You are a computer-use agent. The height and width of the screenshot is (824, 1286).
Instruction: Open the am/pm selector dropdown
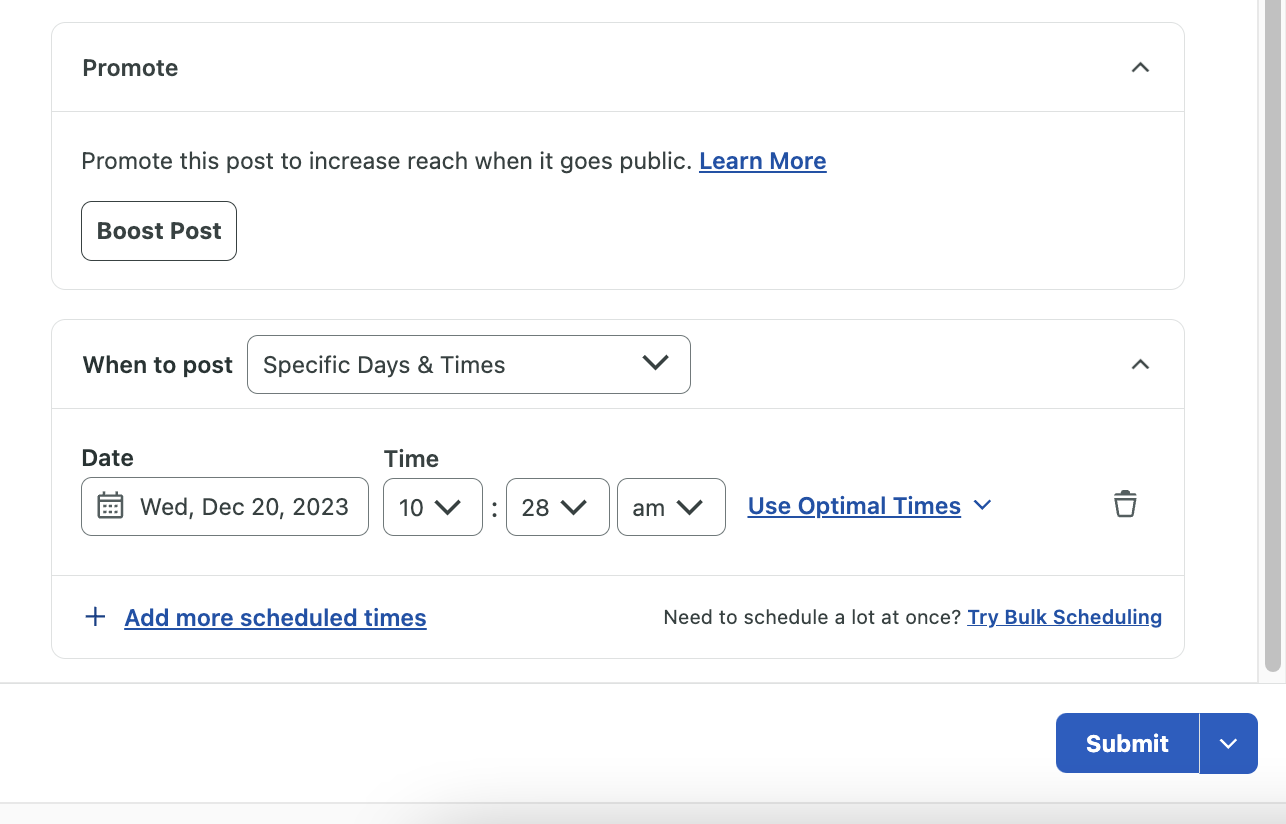tap(671, 507)
